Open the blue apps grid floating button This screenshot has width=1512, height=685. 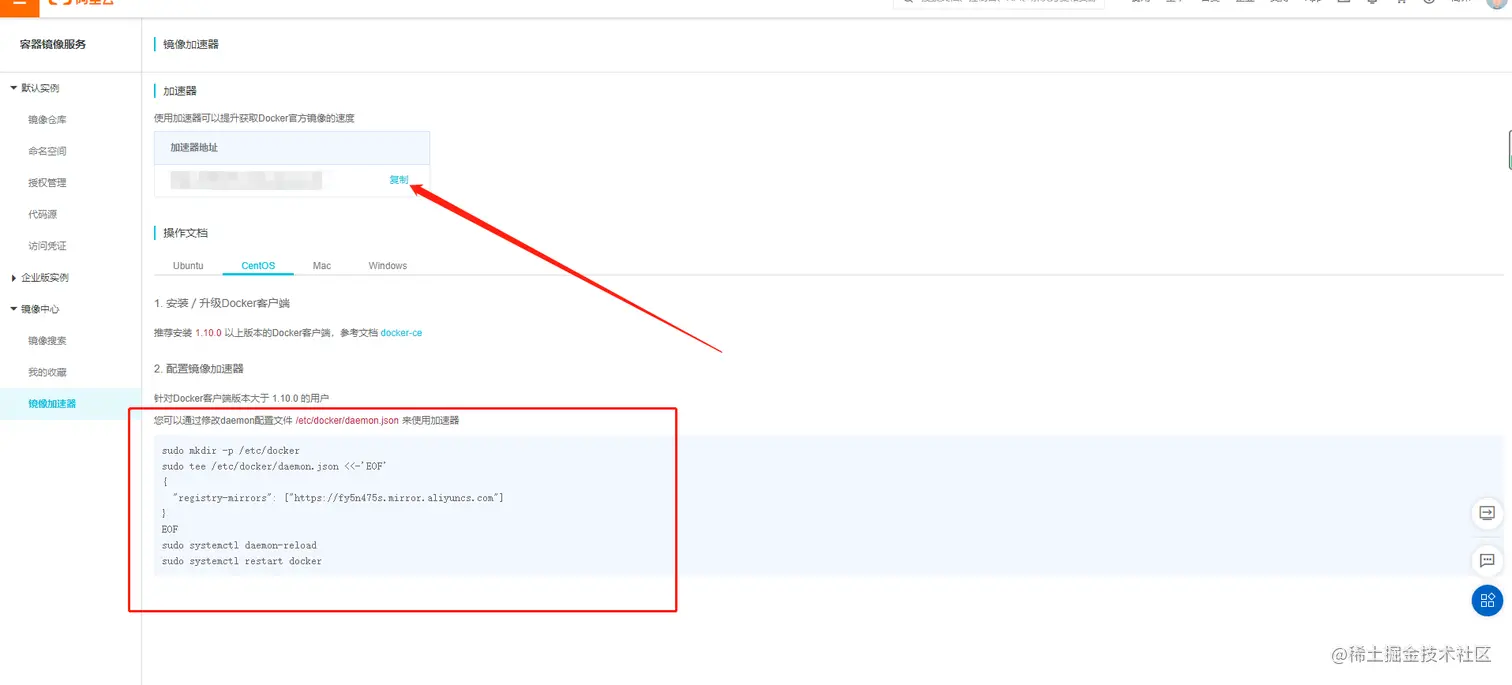[x=1487, y=600]
